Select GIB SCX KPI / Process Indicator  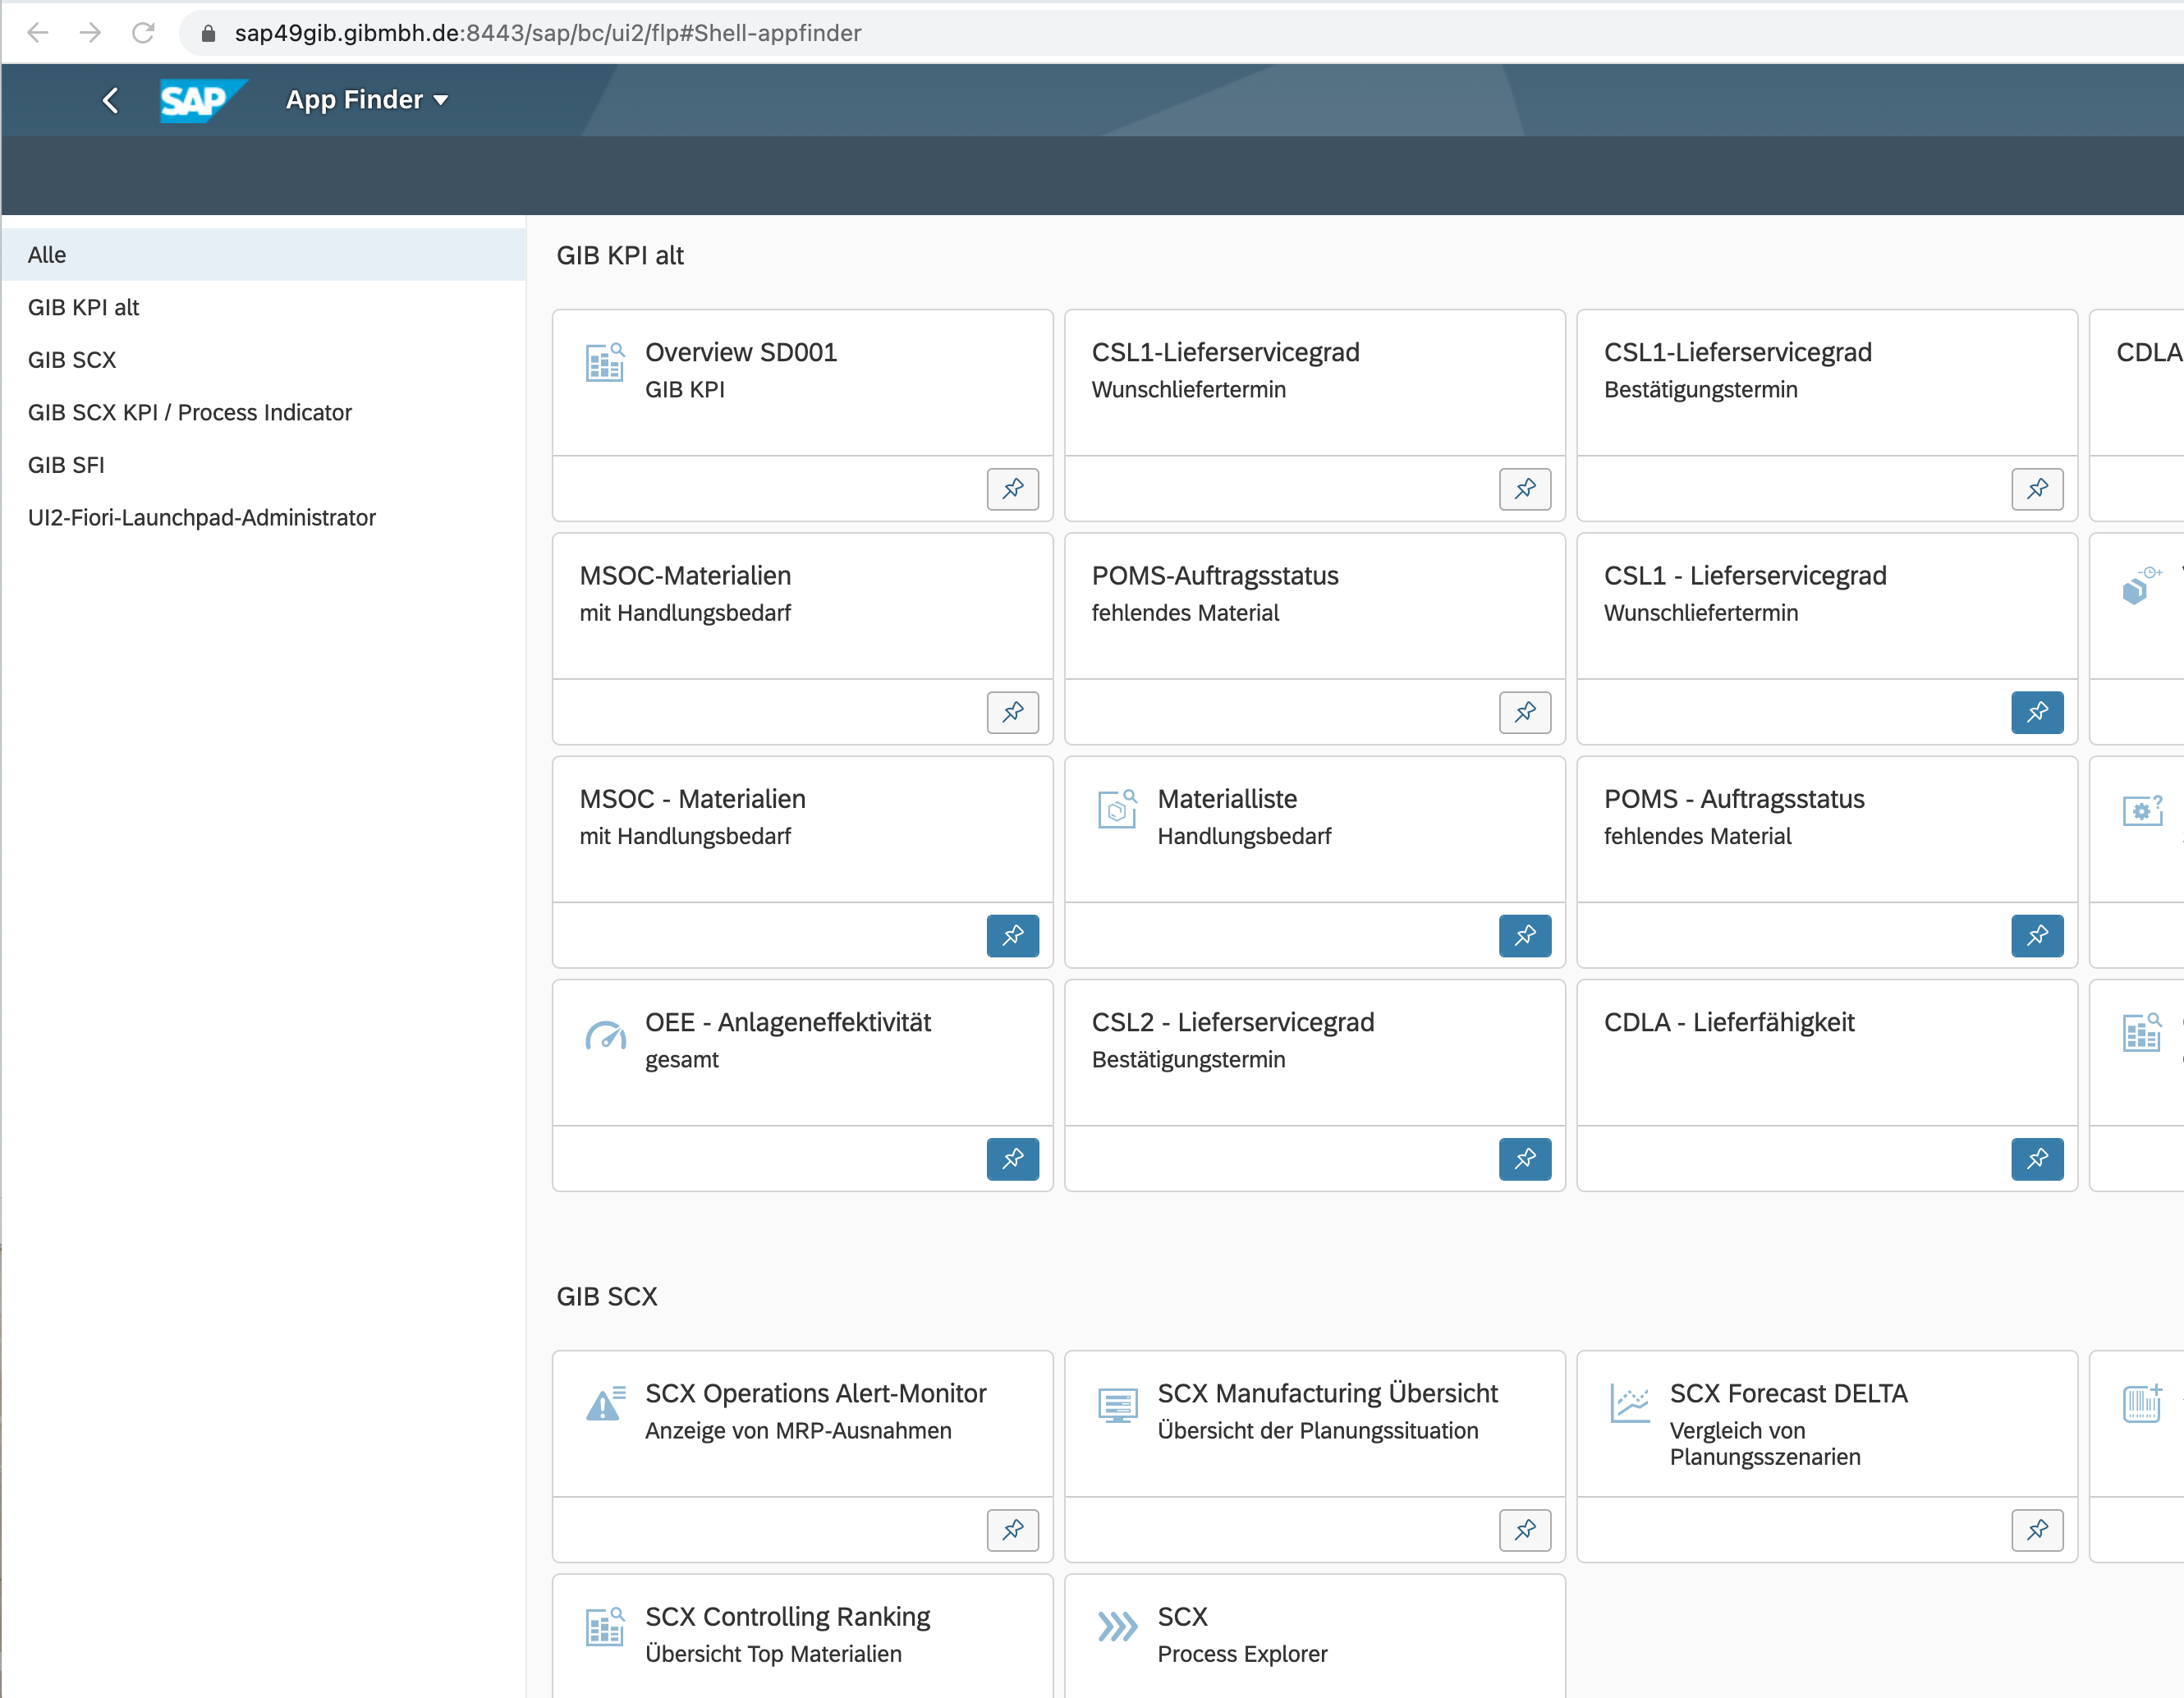(190, 412)
